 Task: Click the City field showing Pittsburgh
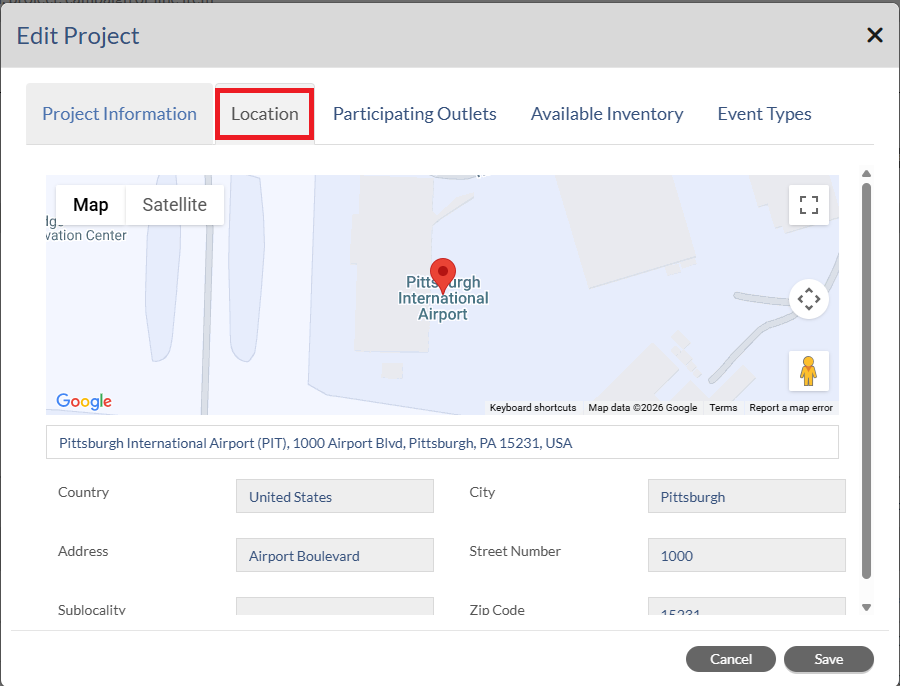pyautogui.click(x=746, y=496)
